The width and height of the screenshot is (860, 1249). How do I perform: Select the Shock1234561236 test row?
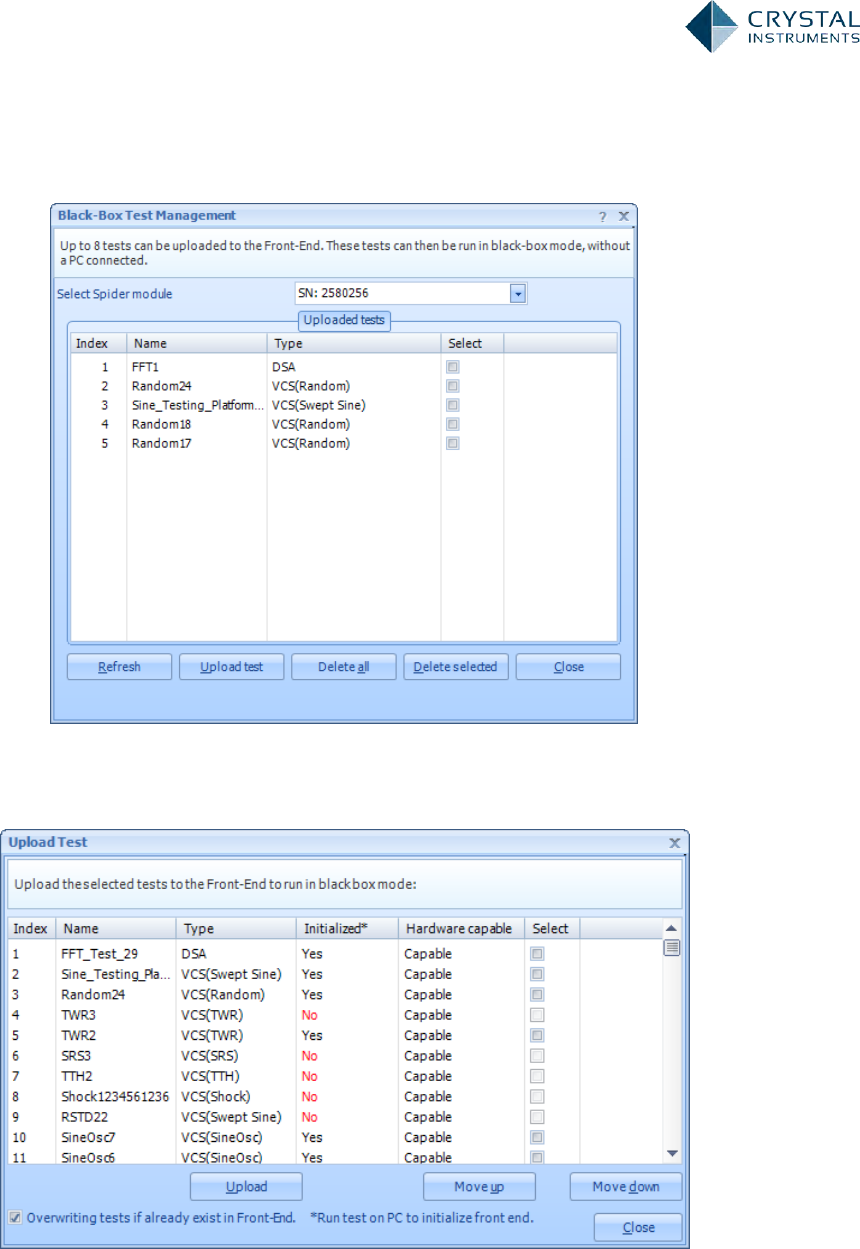click(335, 1097)
